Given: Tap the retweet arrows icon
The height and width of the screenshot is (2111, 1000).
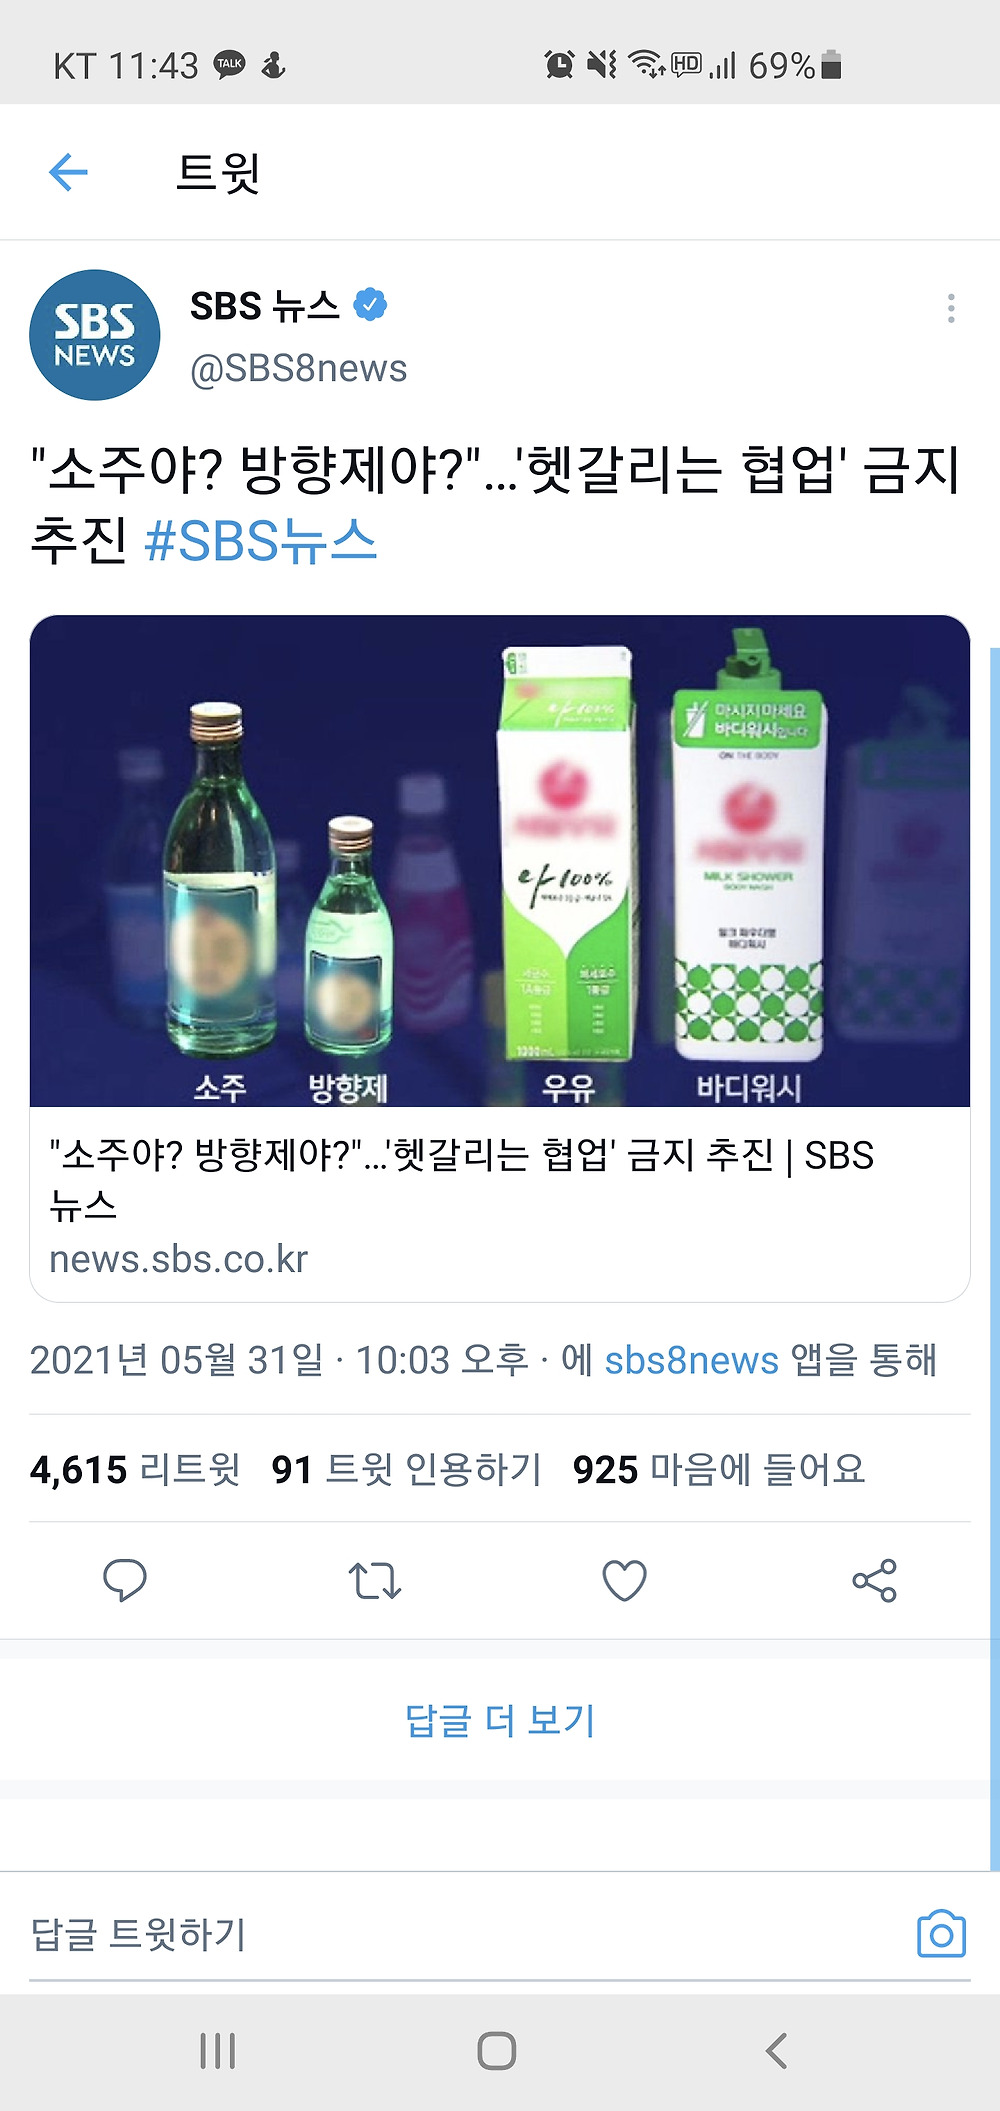Looking at the screenshot, I should [375, 1581].
